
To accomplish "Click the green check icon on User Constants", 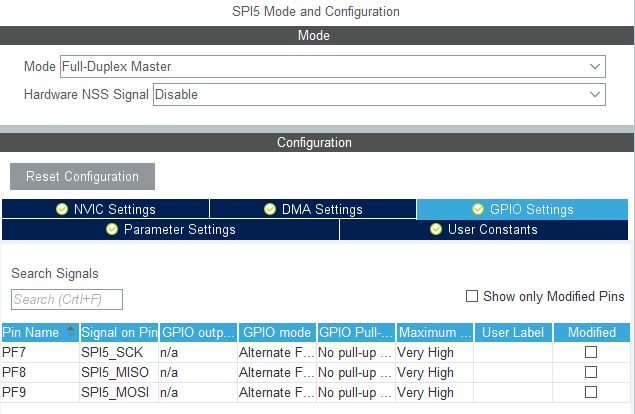I will point(436,229).
